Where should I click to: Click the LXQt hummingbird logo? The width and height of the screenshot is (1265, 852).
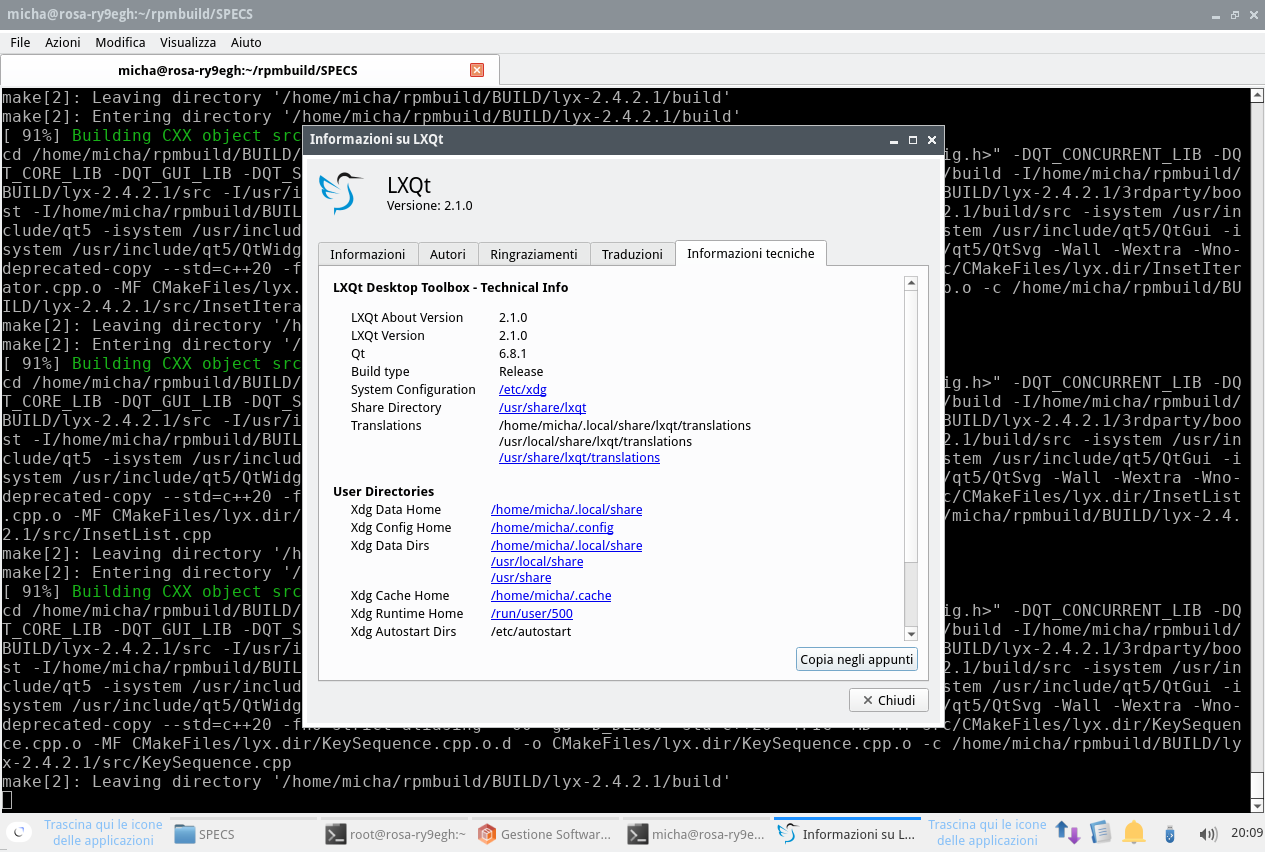pyautogui.click(x=340, y=193)
